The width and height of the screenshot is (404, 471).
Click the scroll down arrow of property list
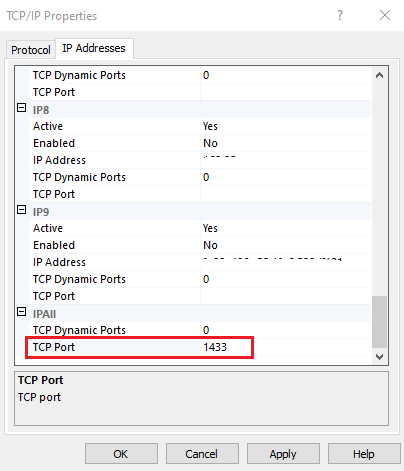(x=379, y=357)
